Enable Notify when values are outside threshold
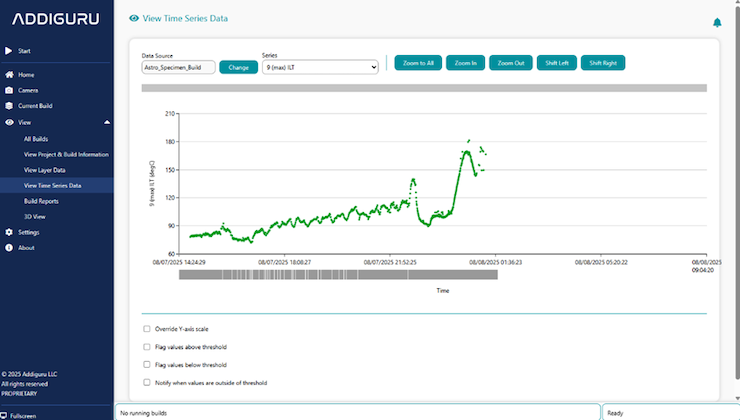Viewport: 740px width, 420px height. coord(147,382)
